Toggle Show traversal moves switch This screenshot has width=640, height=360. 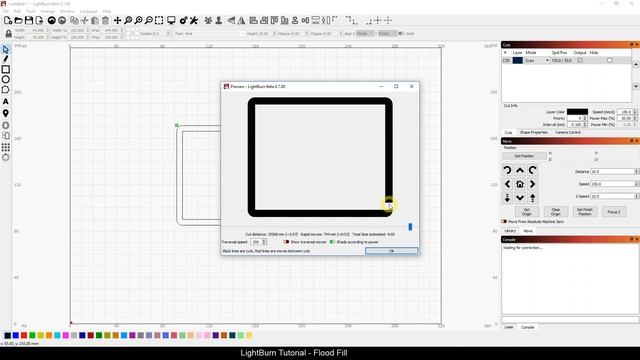pyautogui.click(x=286, y=242)
